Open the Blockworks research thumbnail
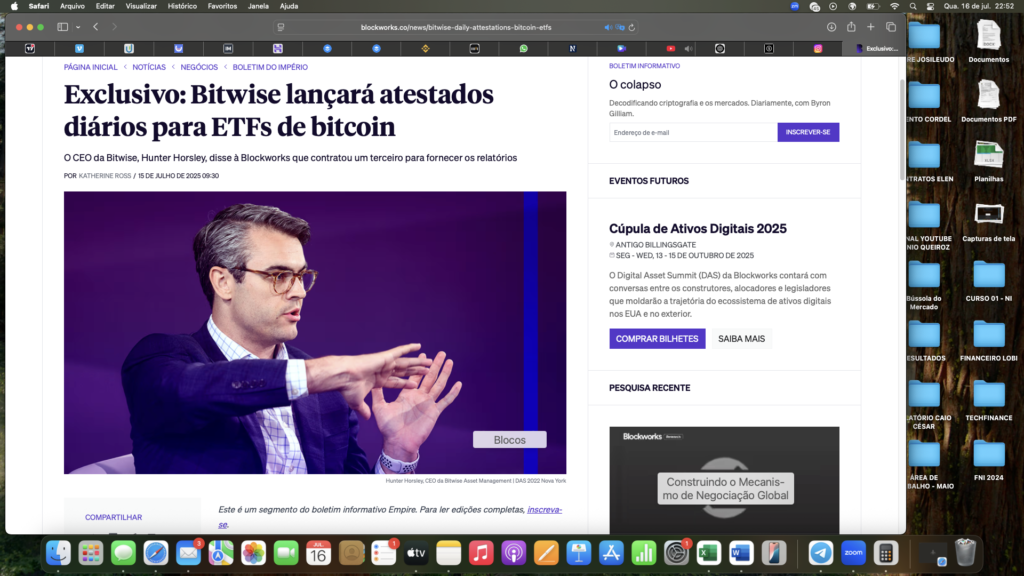This screenshot has height=576, width=1024. (724, 480)
